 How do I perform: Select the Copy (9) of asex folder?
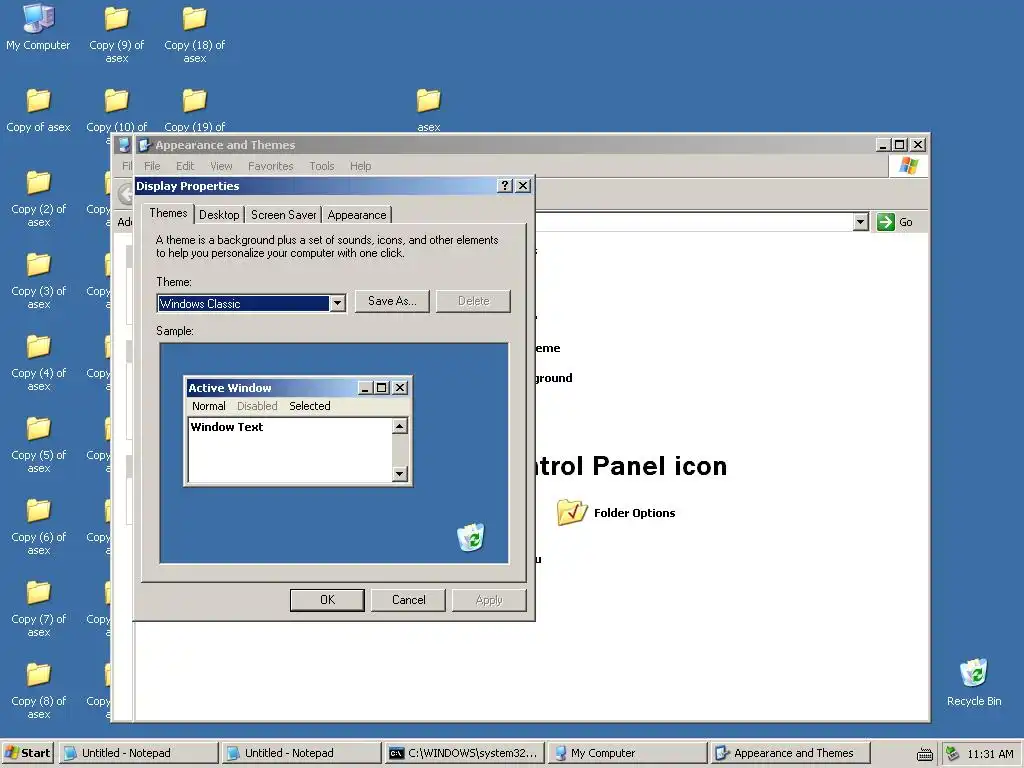(116, 33)
